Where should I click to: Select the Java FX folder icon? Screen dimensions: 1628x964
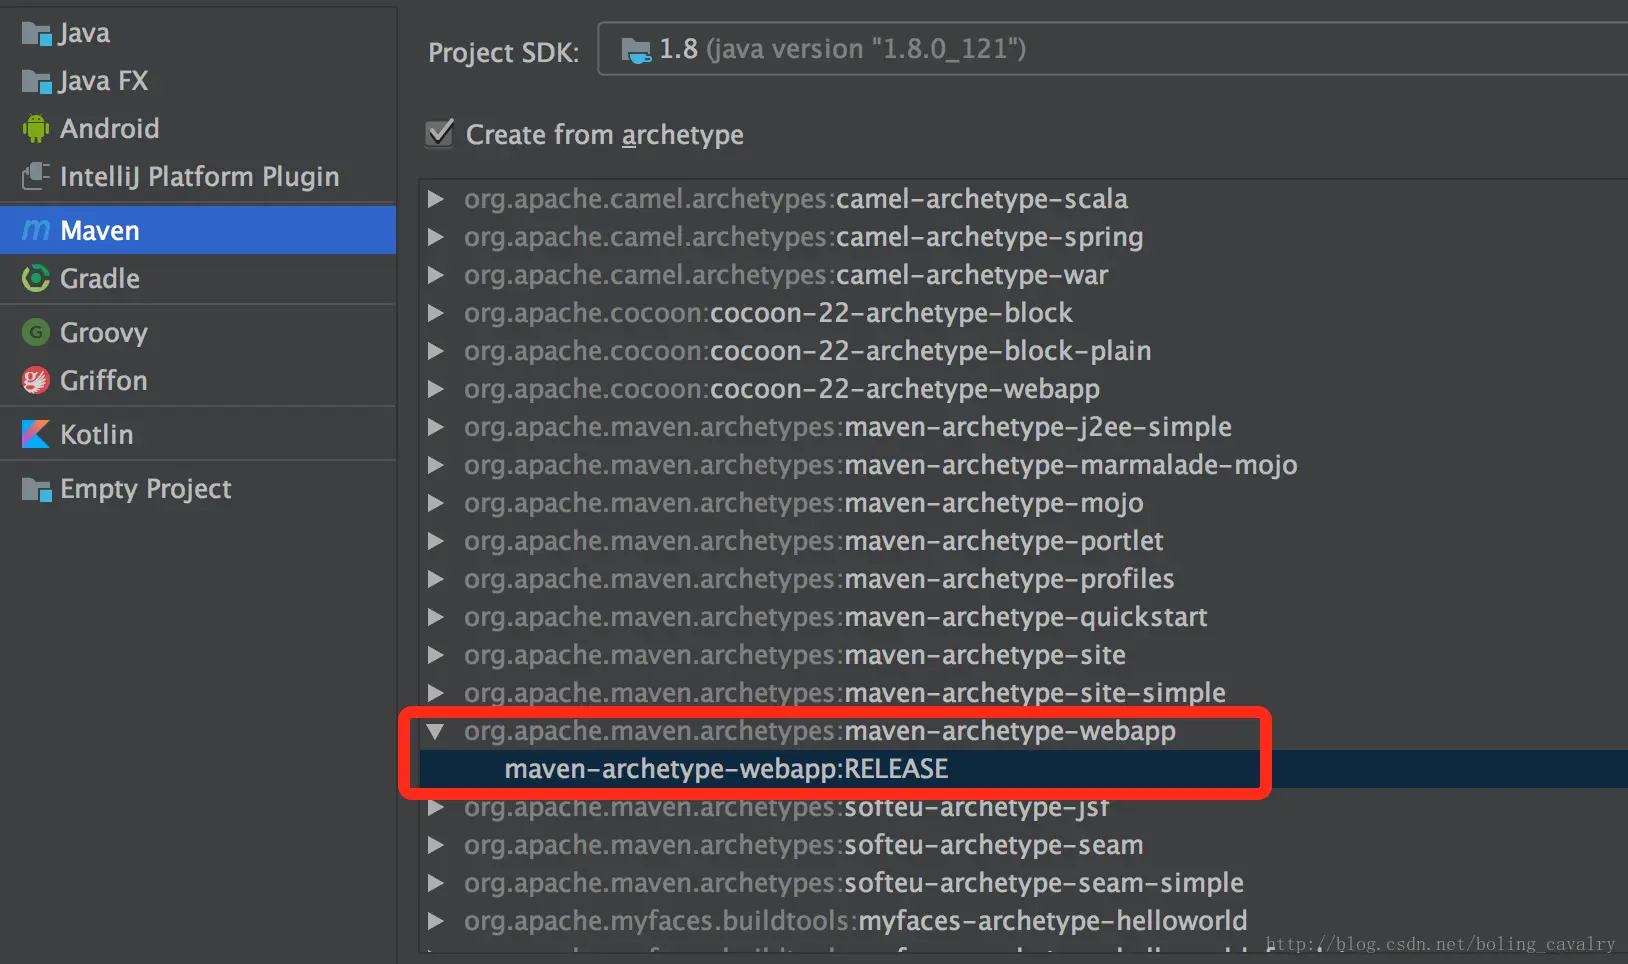pyautogui.click(x=36, y=82)
